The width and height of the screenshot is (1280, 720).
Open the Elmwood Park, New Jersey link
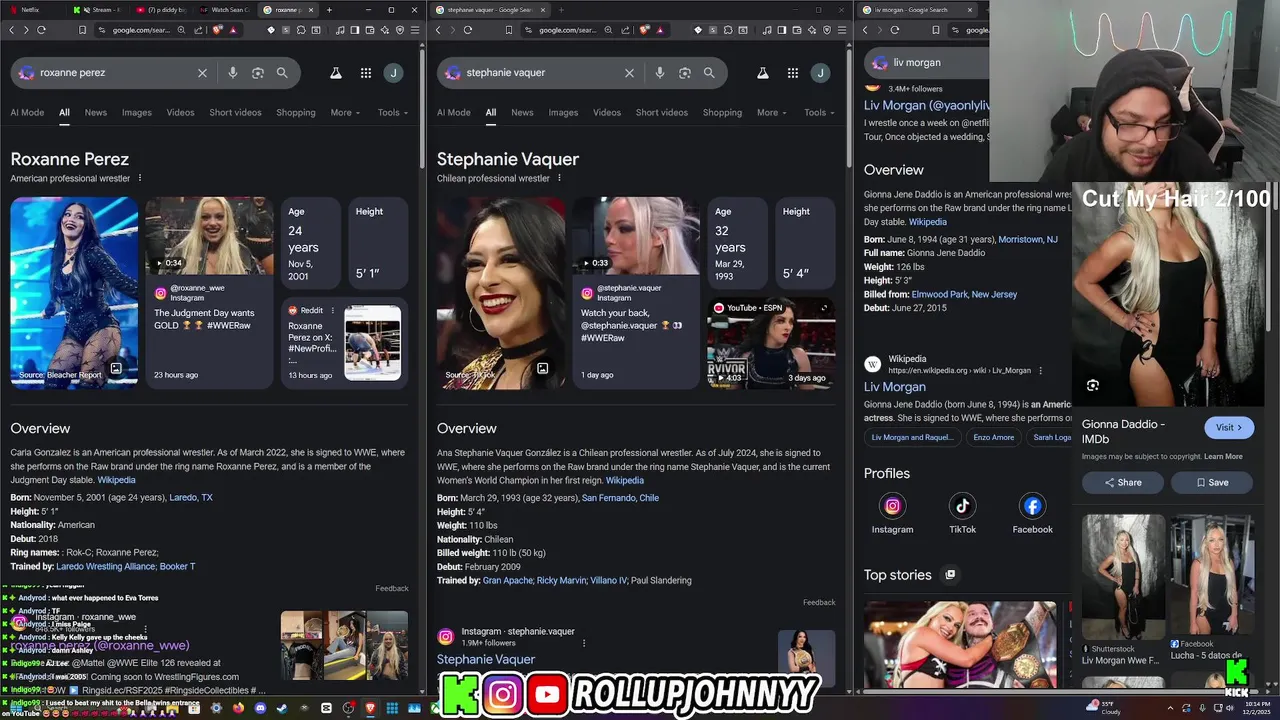pyautogui.click(x=964, y=295)
